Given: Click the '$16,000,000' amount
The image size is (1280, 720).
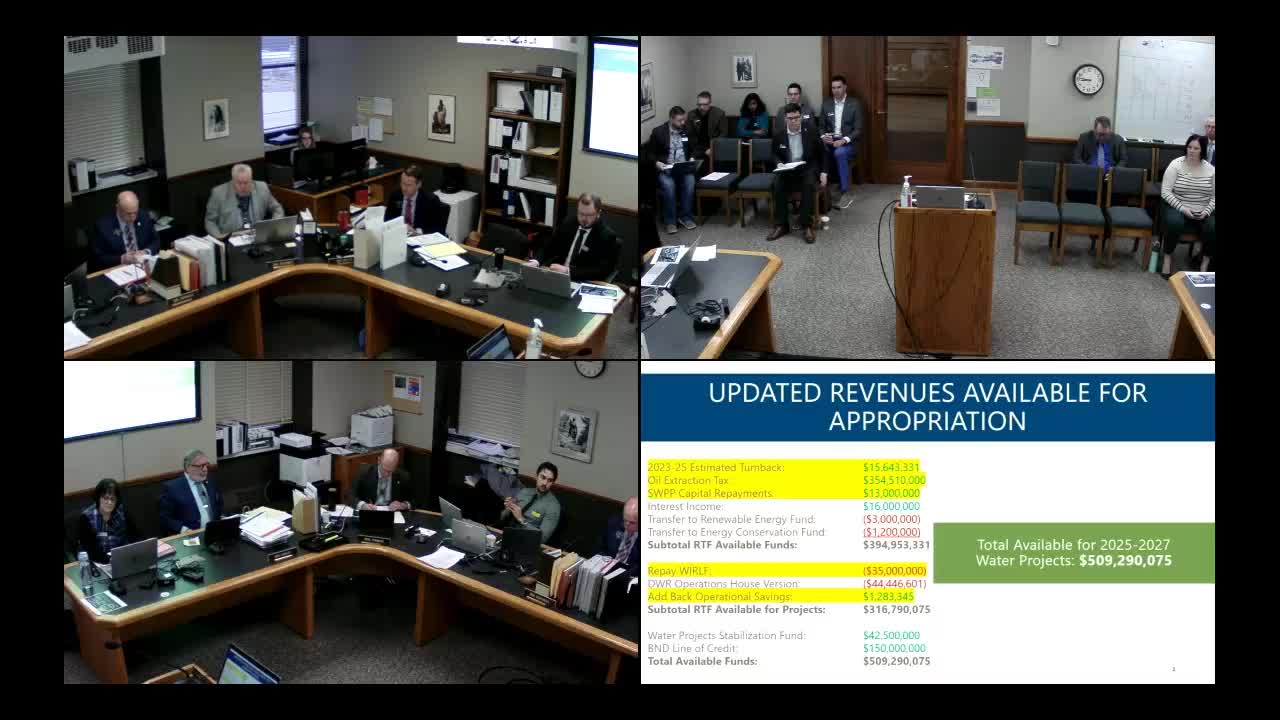Looking at the screenshot, I should [x=891, y=506].
